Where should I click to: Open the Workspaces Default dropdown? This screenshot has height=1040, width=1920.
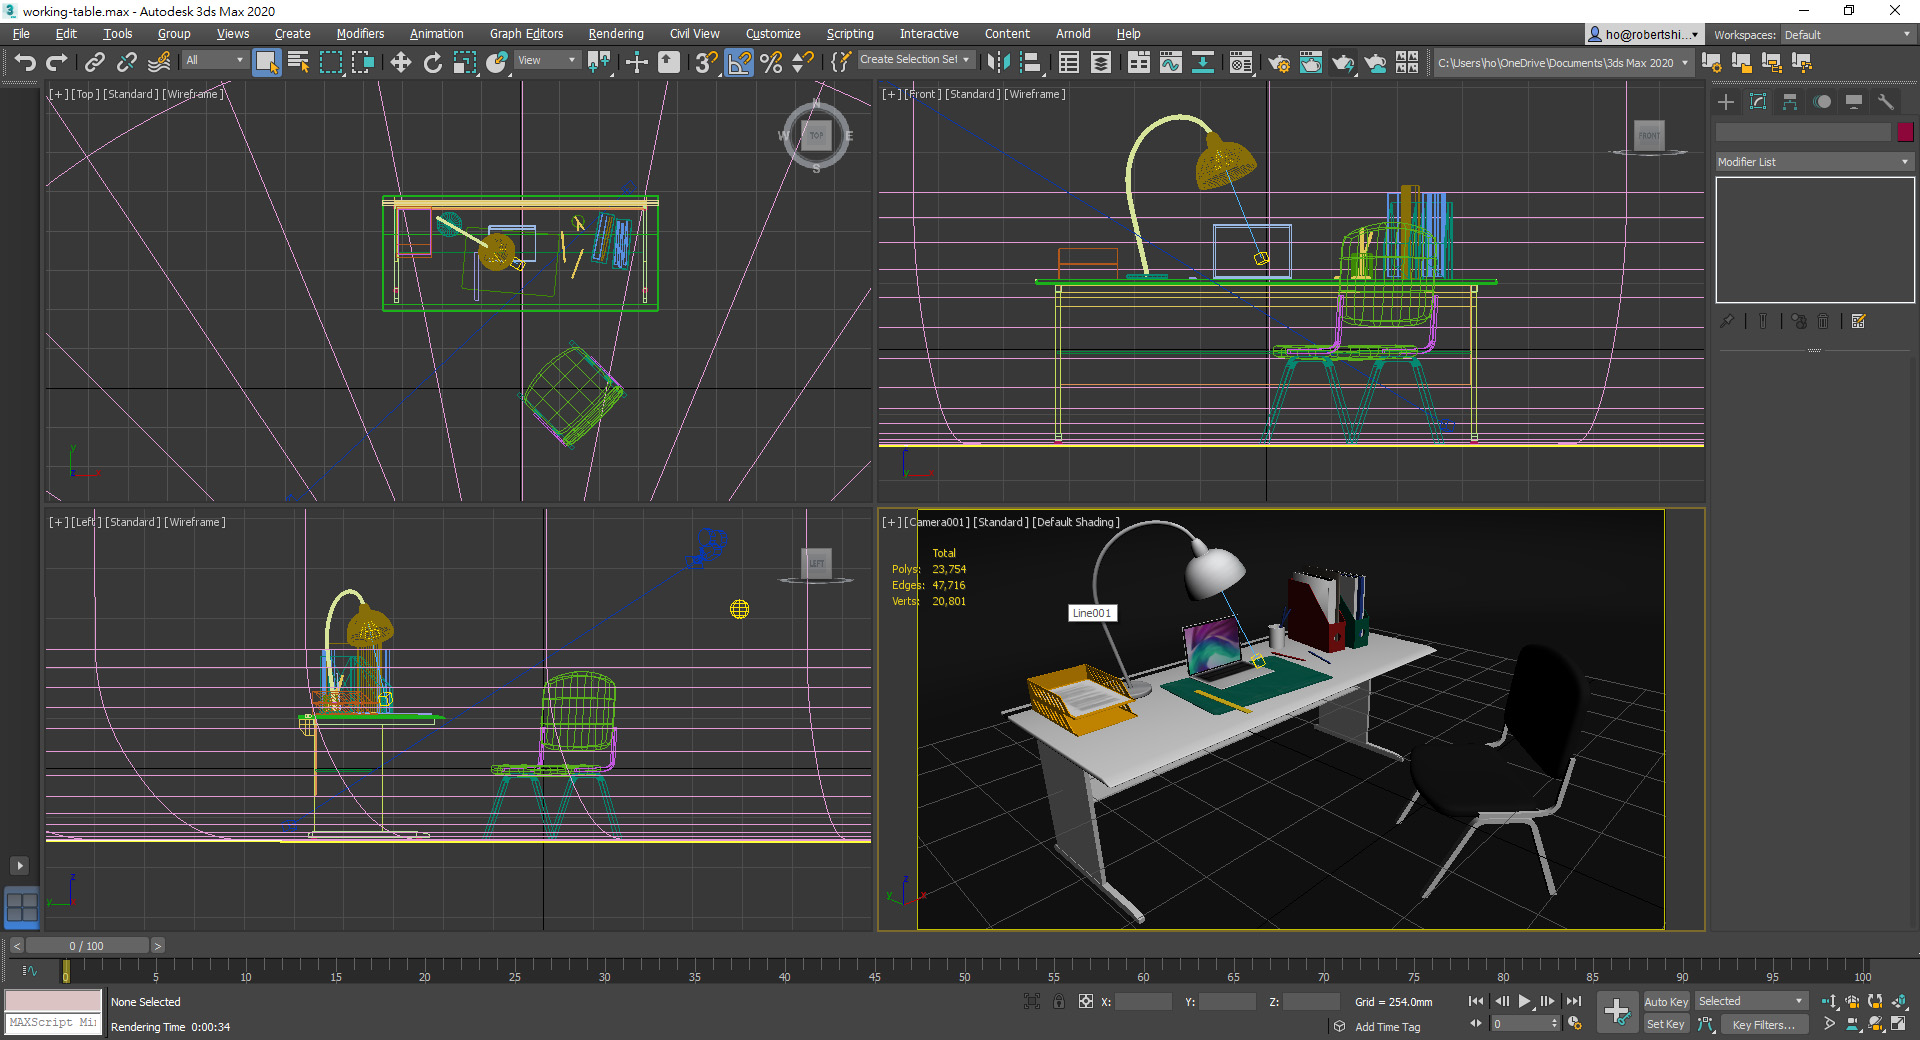[1846, 35]
